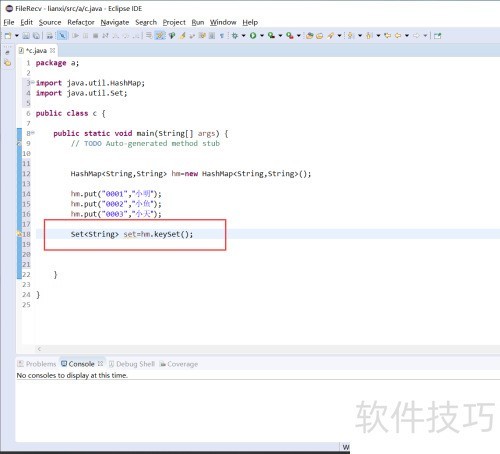500x454 pixels.
Task: Click the Run External Tools icon
Action: coord(290,36)
